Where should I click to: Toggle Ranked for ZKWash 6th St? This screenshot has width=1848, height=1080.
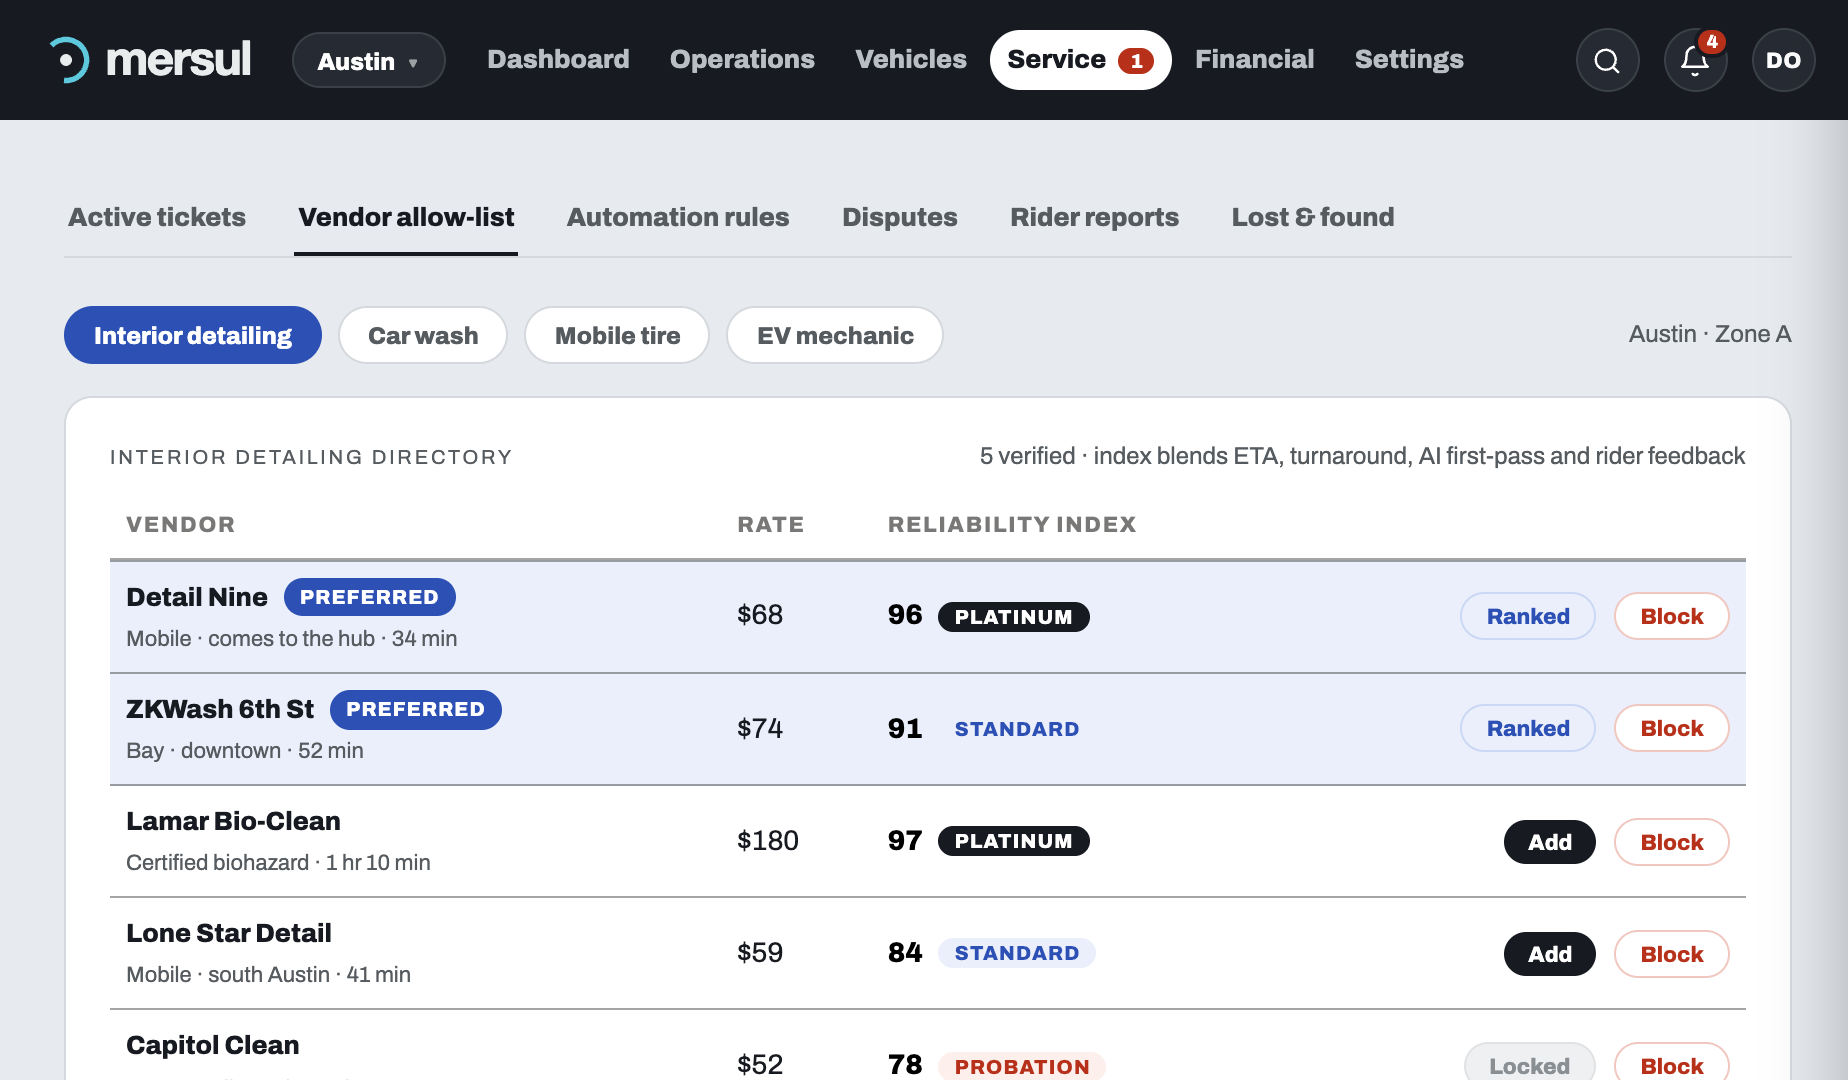[x=1528, y=728]
